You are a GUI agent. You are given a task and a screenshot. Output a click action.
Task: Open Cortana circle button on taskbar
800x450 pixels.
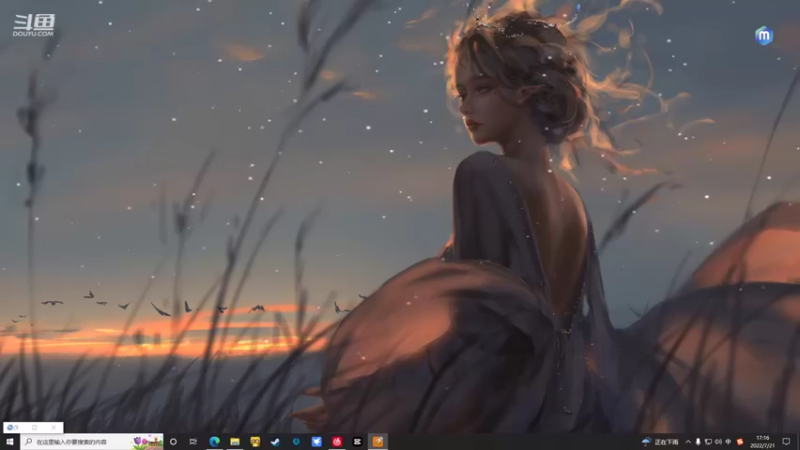tap(173, 442)
